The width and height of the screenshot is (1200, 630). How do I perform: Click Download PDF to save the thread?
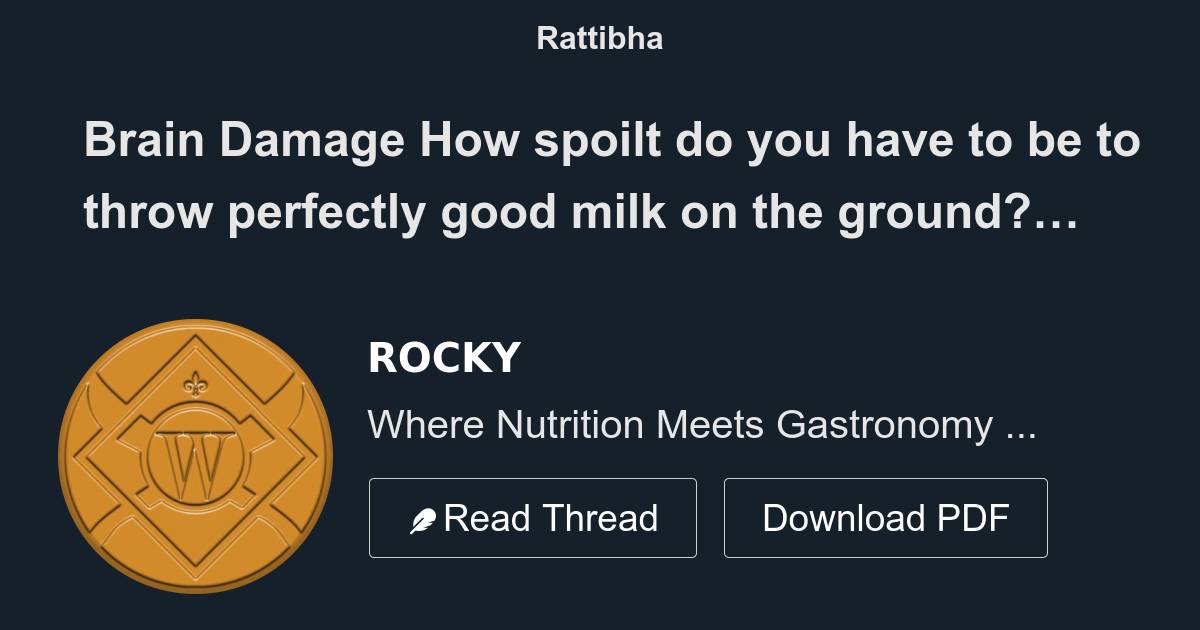(x=886, y=517)
